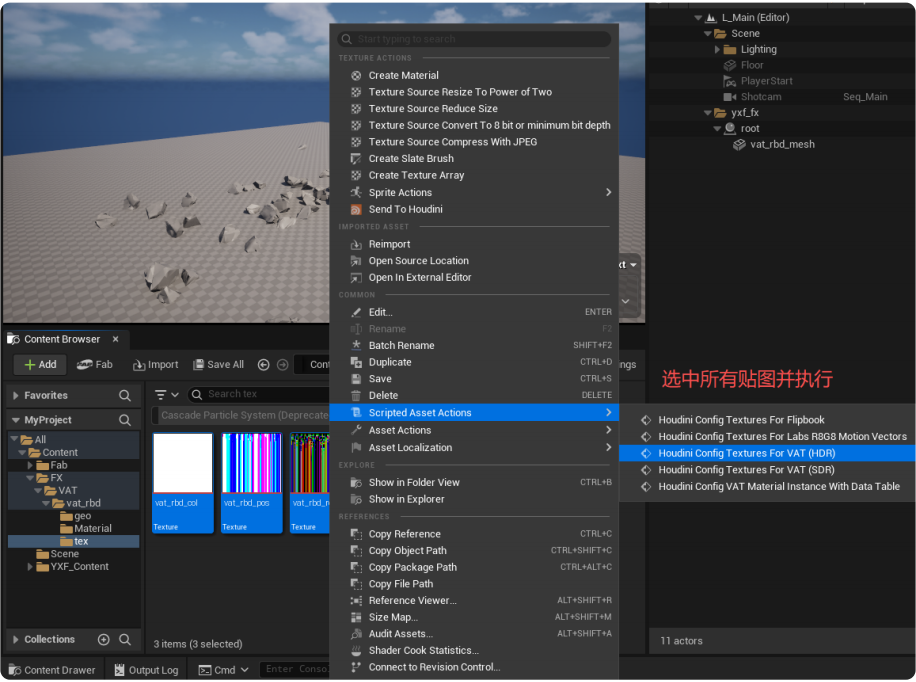The image size is (916, 682).
Task: Open the filter dropdown next to search
Action: 166,395
